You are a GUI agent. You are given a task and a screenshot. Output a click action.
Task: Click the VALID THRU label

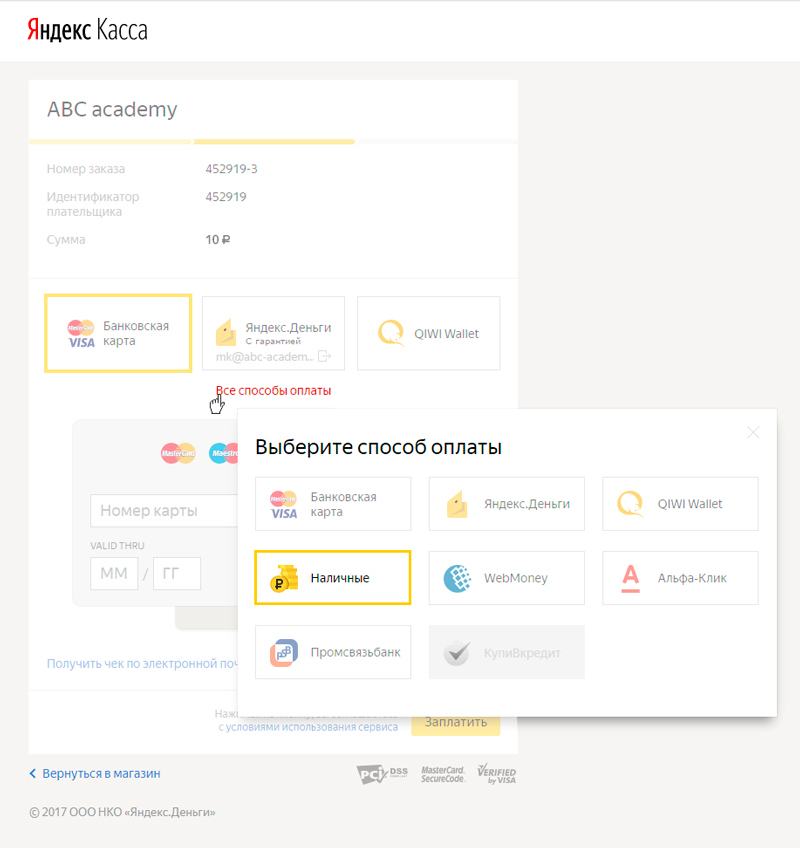(x=117, y=546)
